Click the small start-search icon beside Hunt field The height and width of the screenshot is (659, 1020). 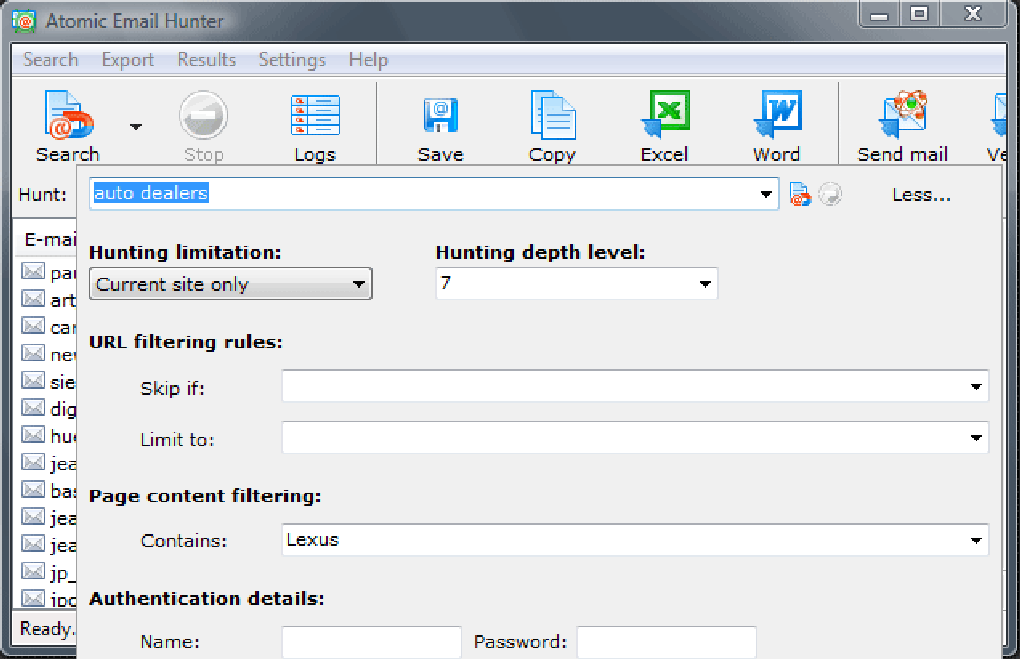pos(800,195)
